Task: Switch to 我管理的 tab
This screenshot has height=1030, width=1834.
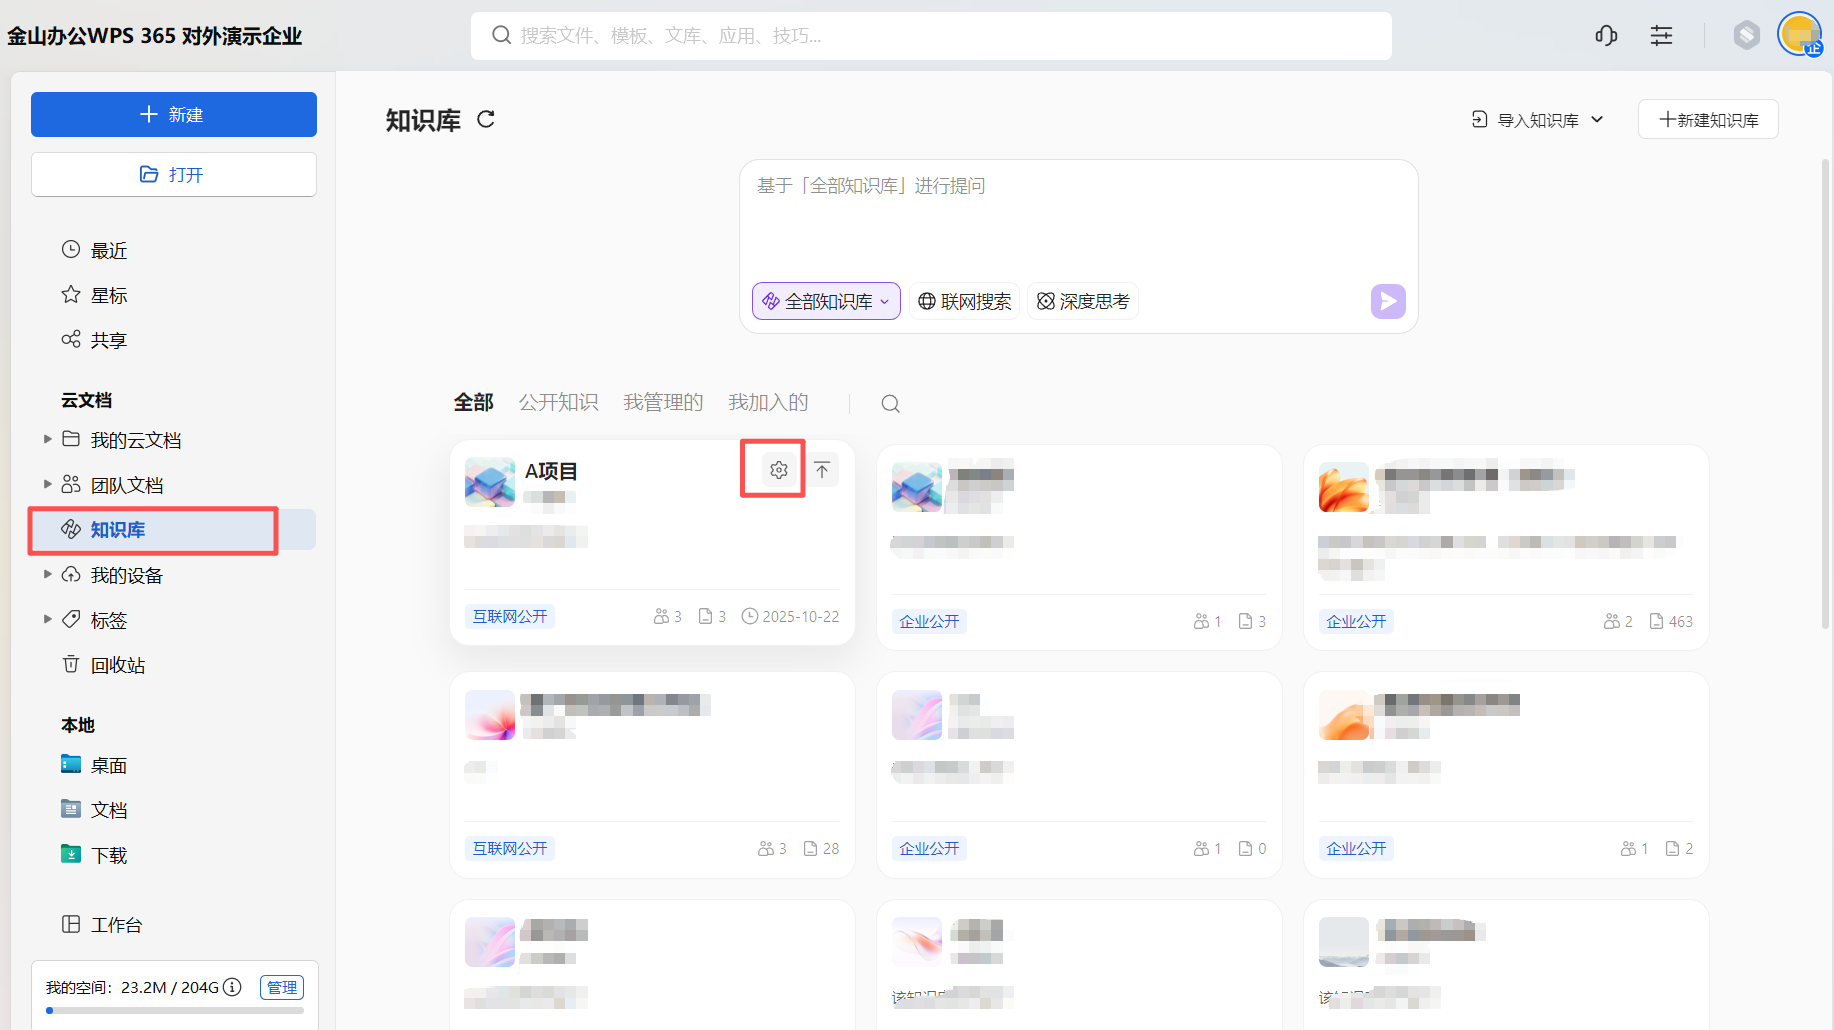Action: (x=663, y=402)
